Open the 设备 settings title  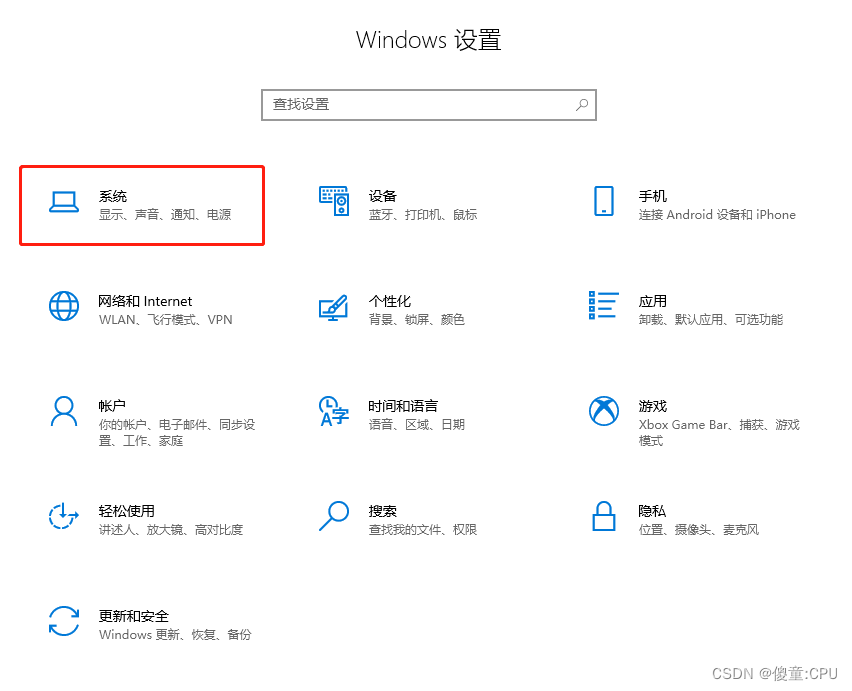coord(383,196)
